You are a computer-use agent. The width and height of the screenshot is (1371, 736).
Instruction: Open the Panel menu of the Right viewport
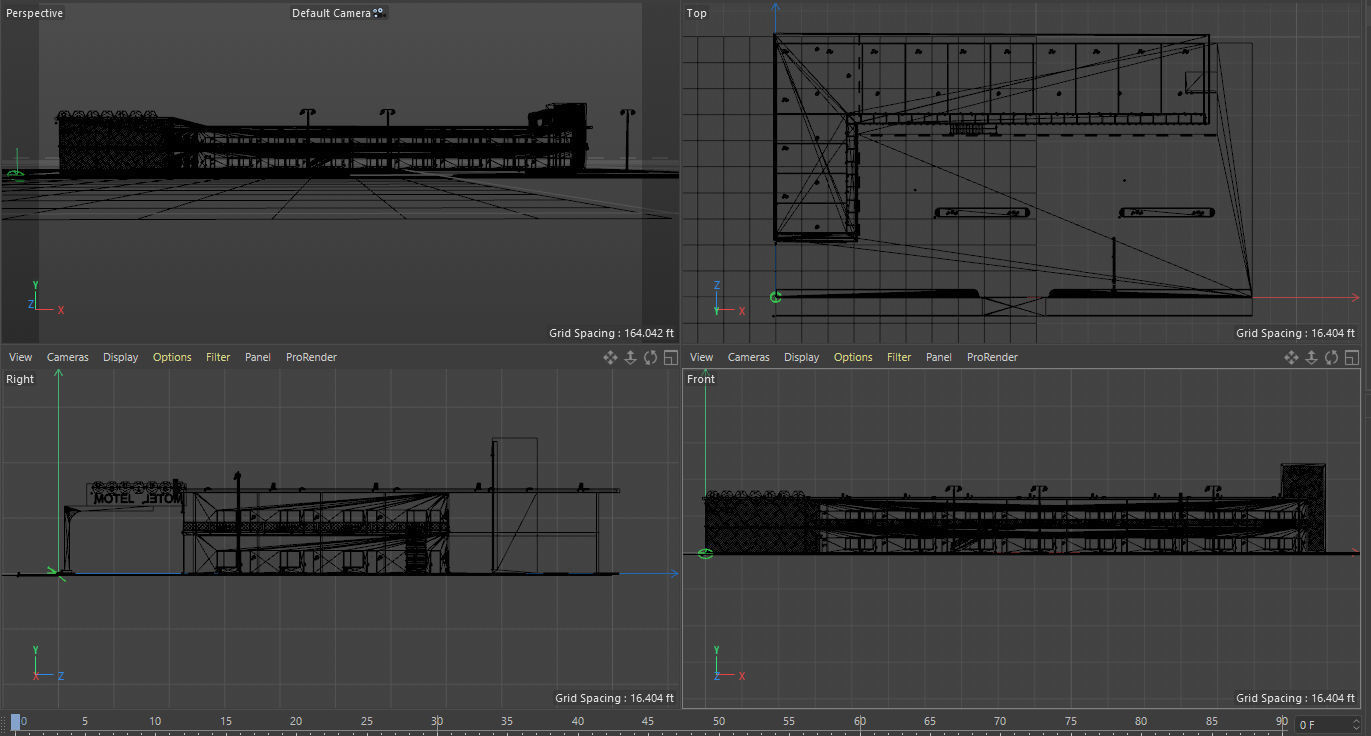[x=258, y=357]
